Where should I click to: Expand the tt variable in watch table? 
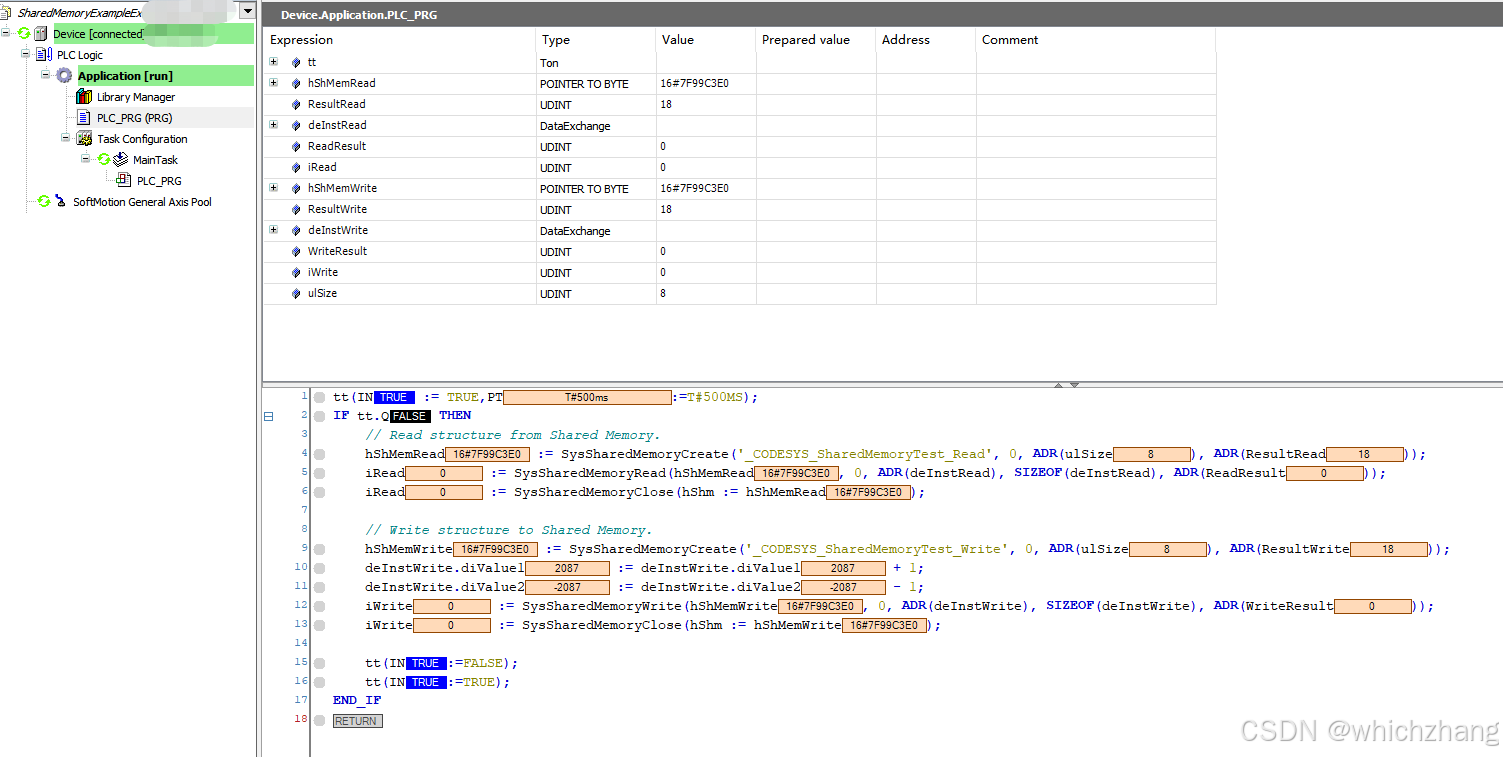tap(273, 62)
